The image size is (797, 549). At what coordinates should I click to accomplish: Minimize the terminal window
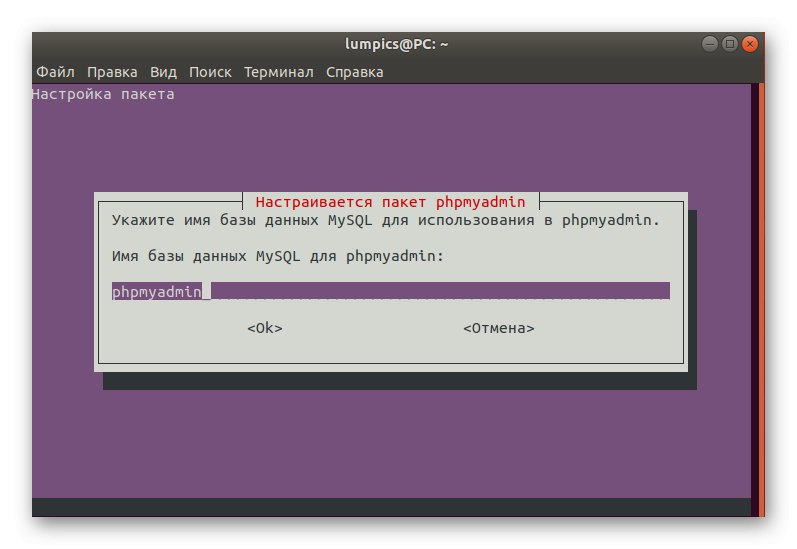(x=710, y=44)
